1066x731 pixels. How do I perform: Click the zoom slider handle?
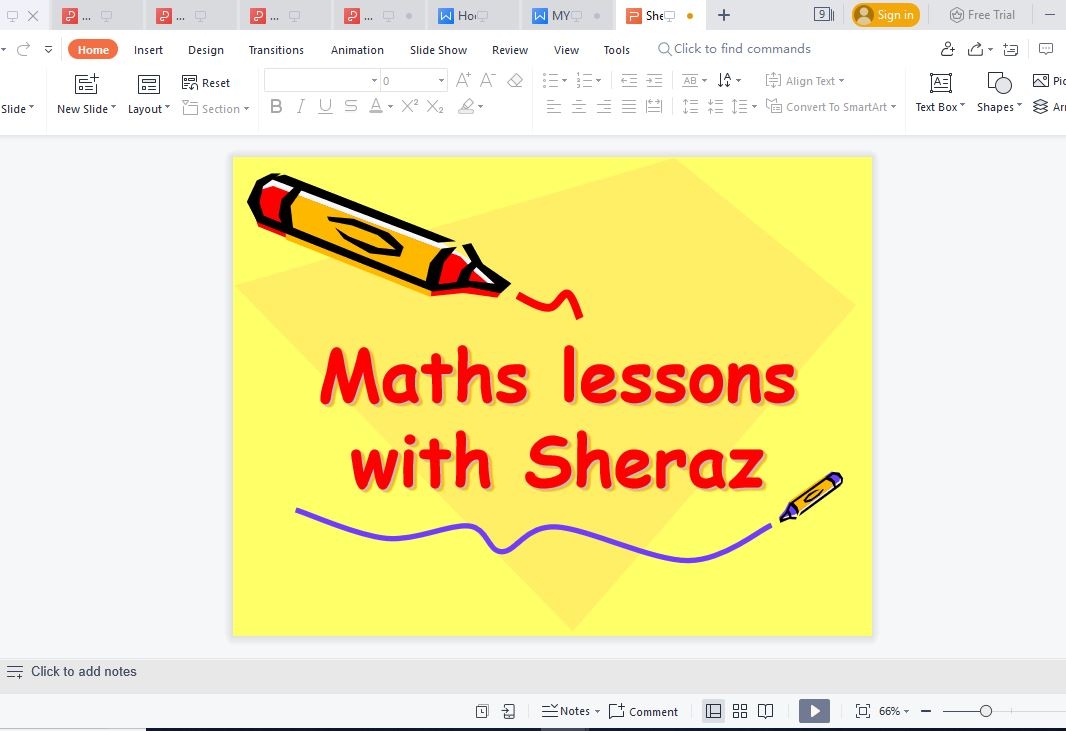(986, 711)
